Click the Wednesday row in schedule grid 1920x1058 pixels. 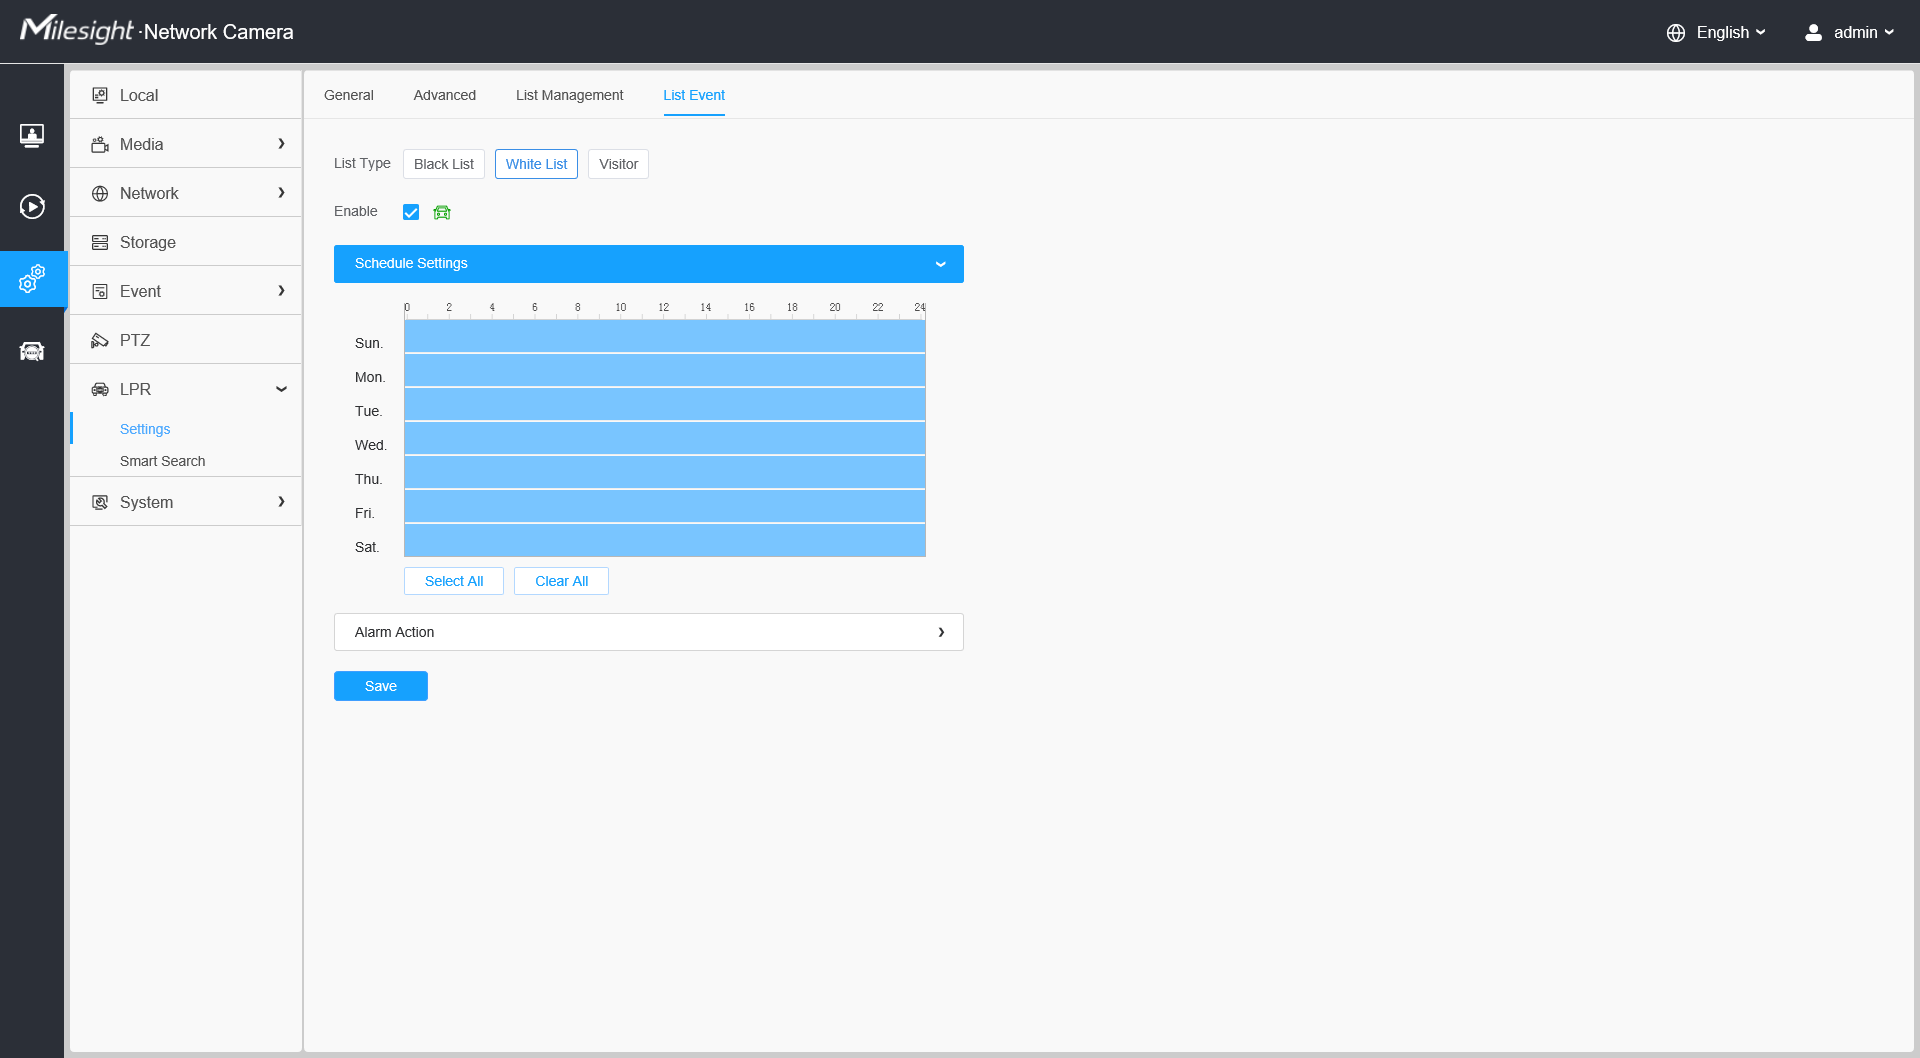click(664, 439)
